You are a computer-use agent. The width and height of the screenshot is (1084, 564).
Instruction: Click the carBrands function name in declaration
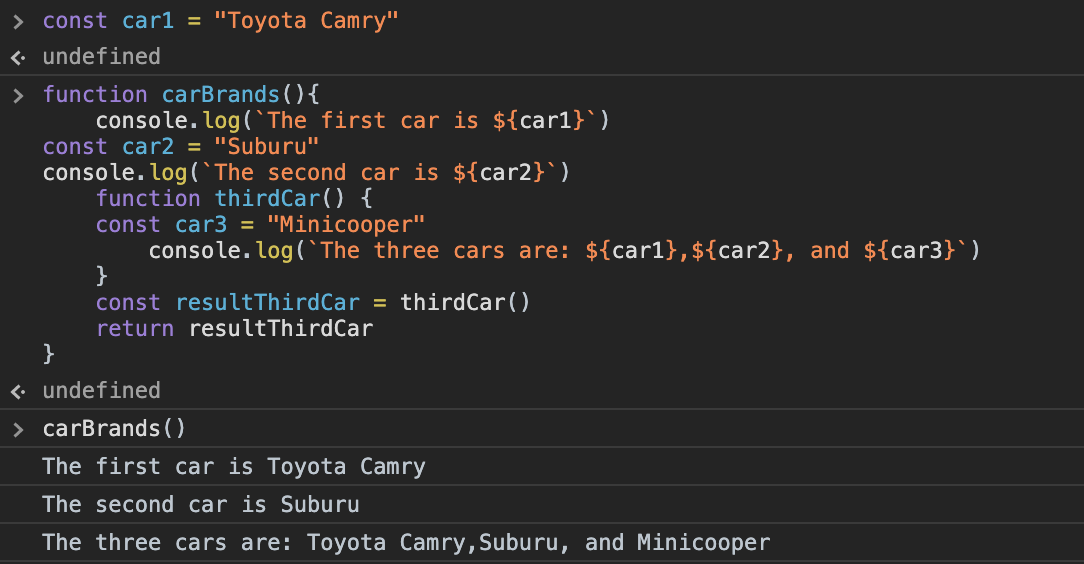[221, 94]
